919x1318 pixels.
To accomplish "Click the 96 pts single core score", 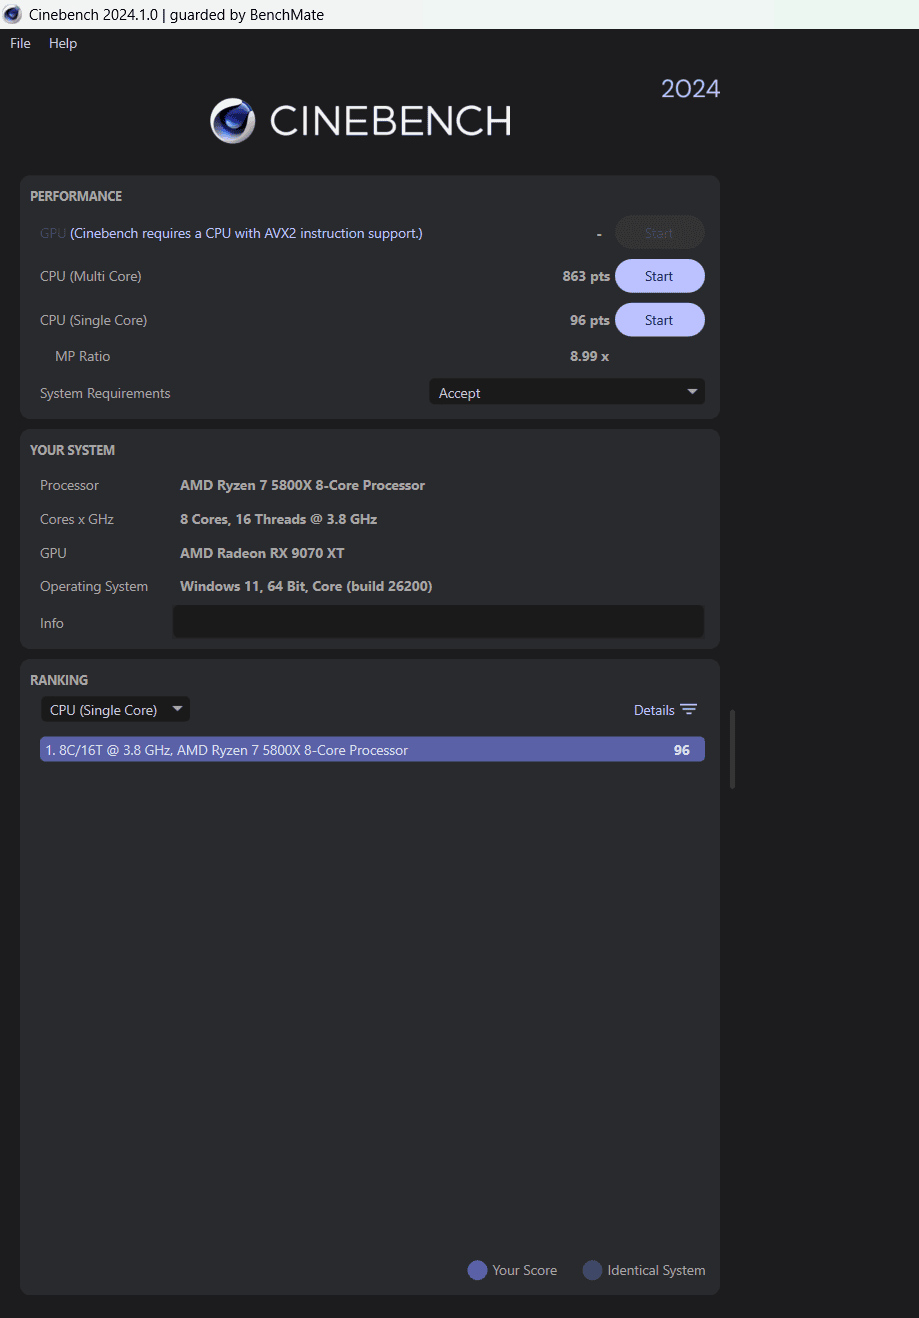I will tap(590, 320).
